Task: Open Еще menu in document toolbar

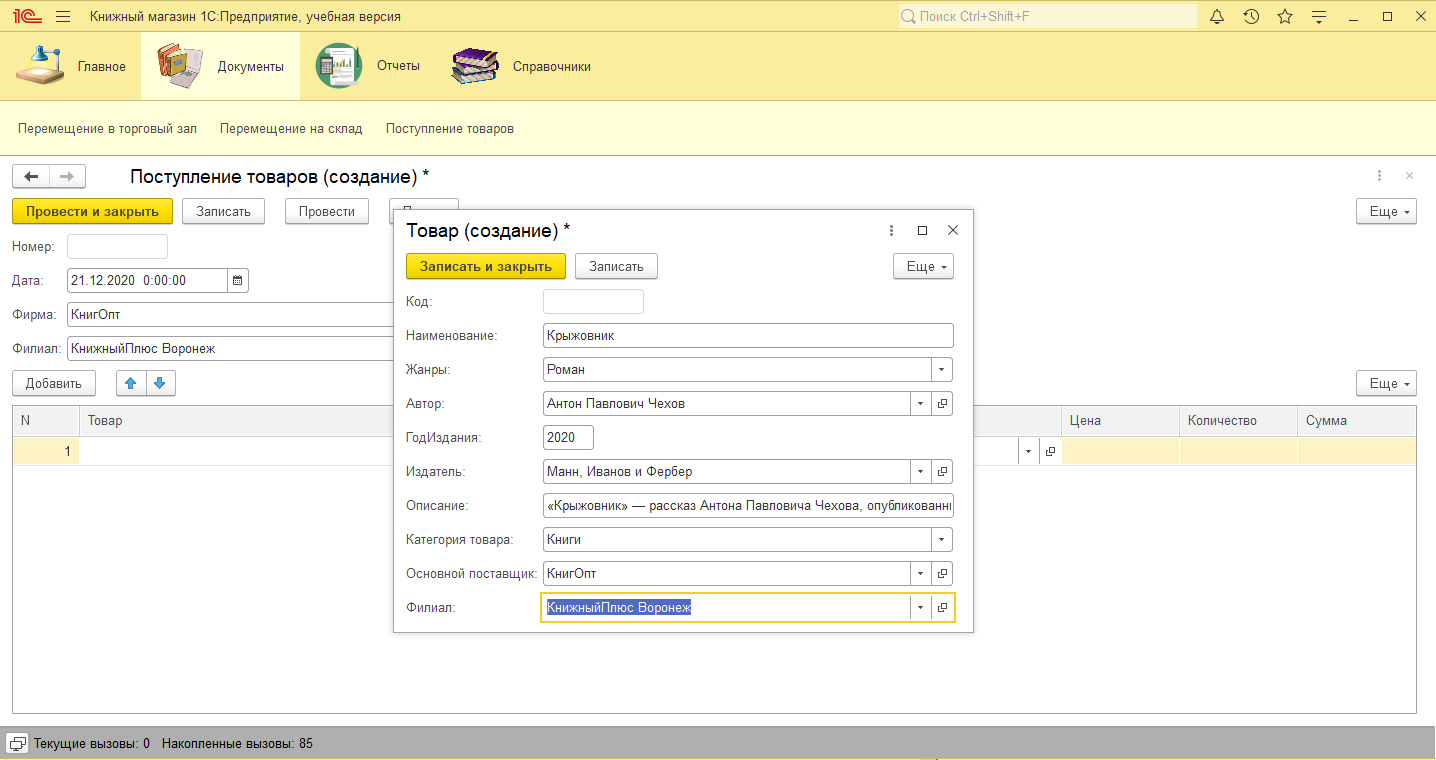Action: [1386, 211]
